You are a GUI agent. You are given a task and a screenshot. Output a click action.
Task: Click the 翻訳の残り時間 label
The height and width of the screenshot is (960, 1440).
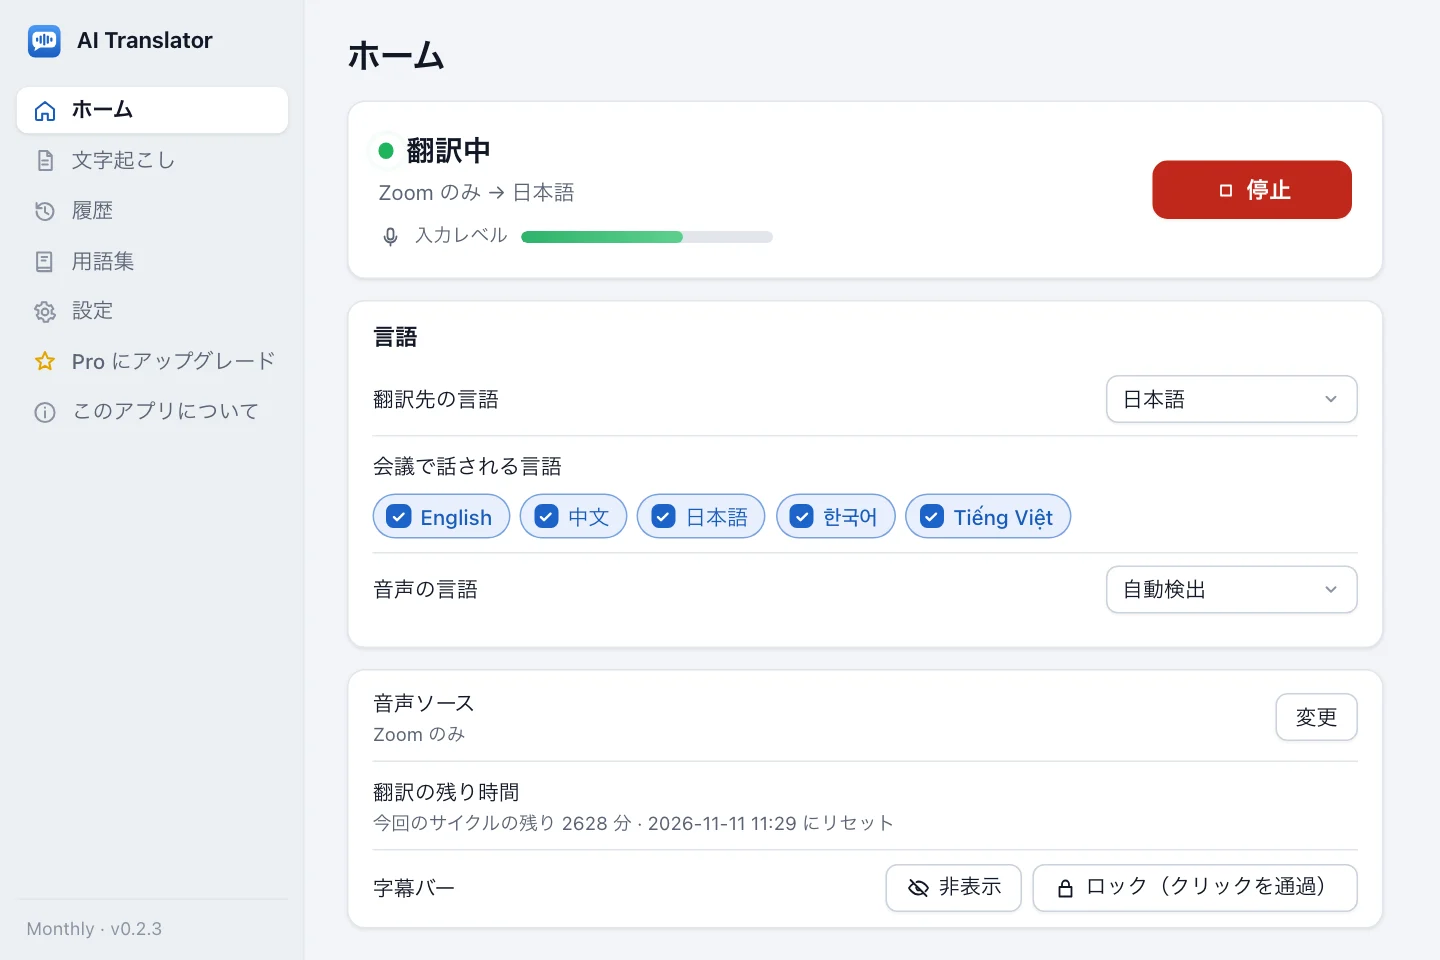click(446, 793)
